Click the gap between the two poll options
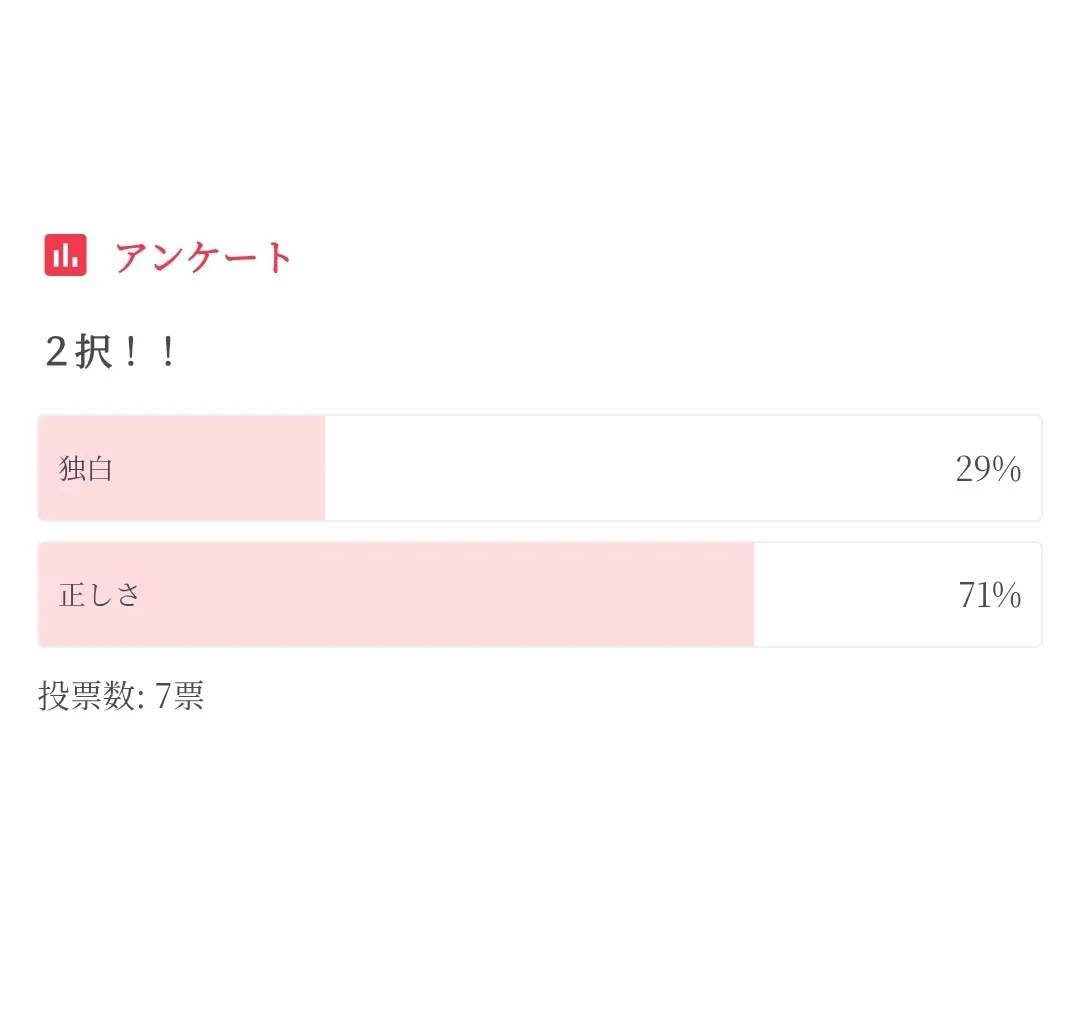 pos(540,531)
